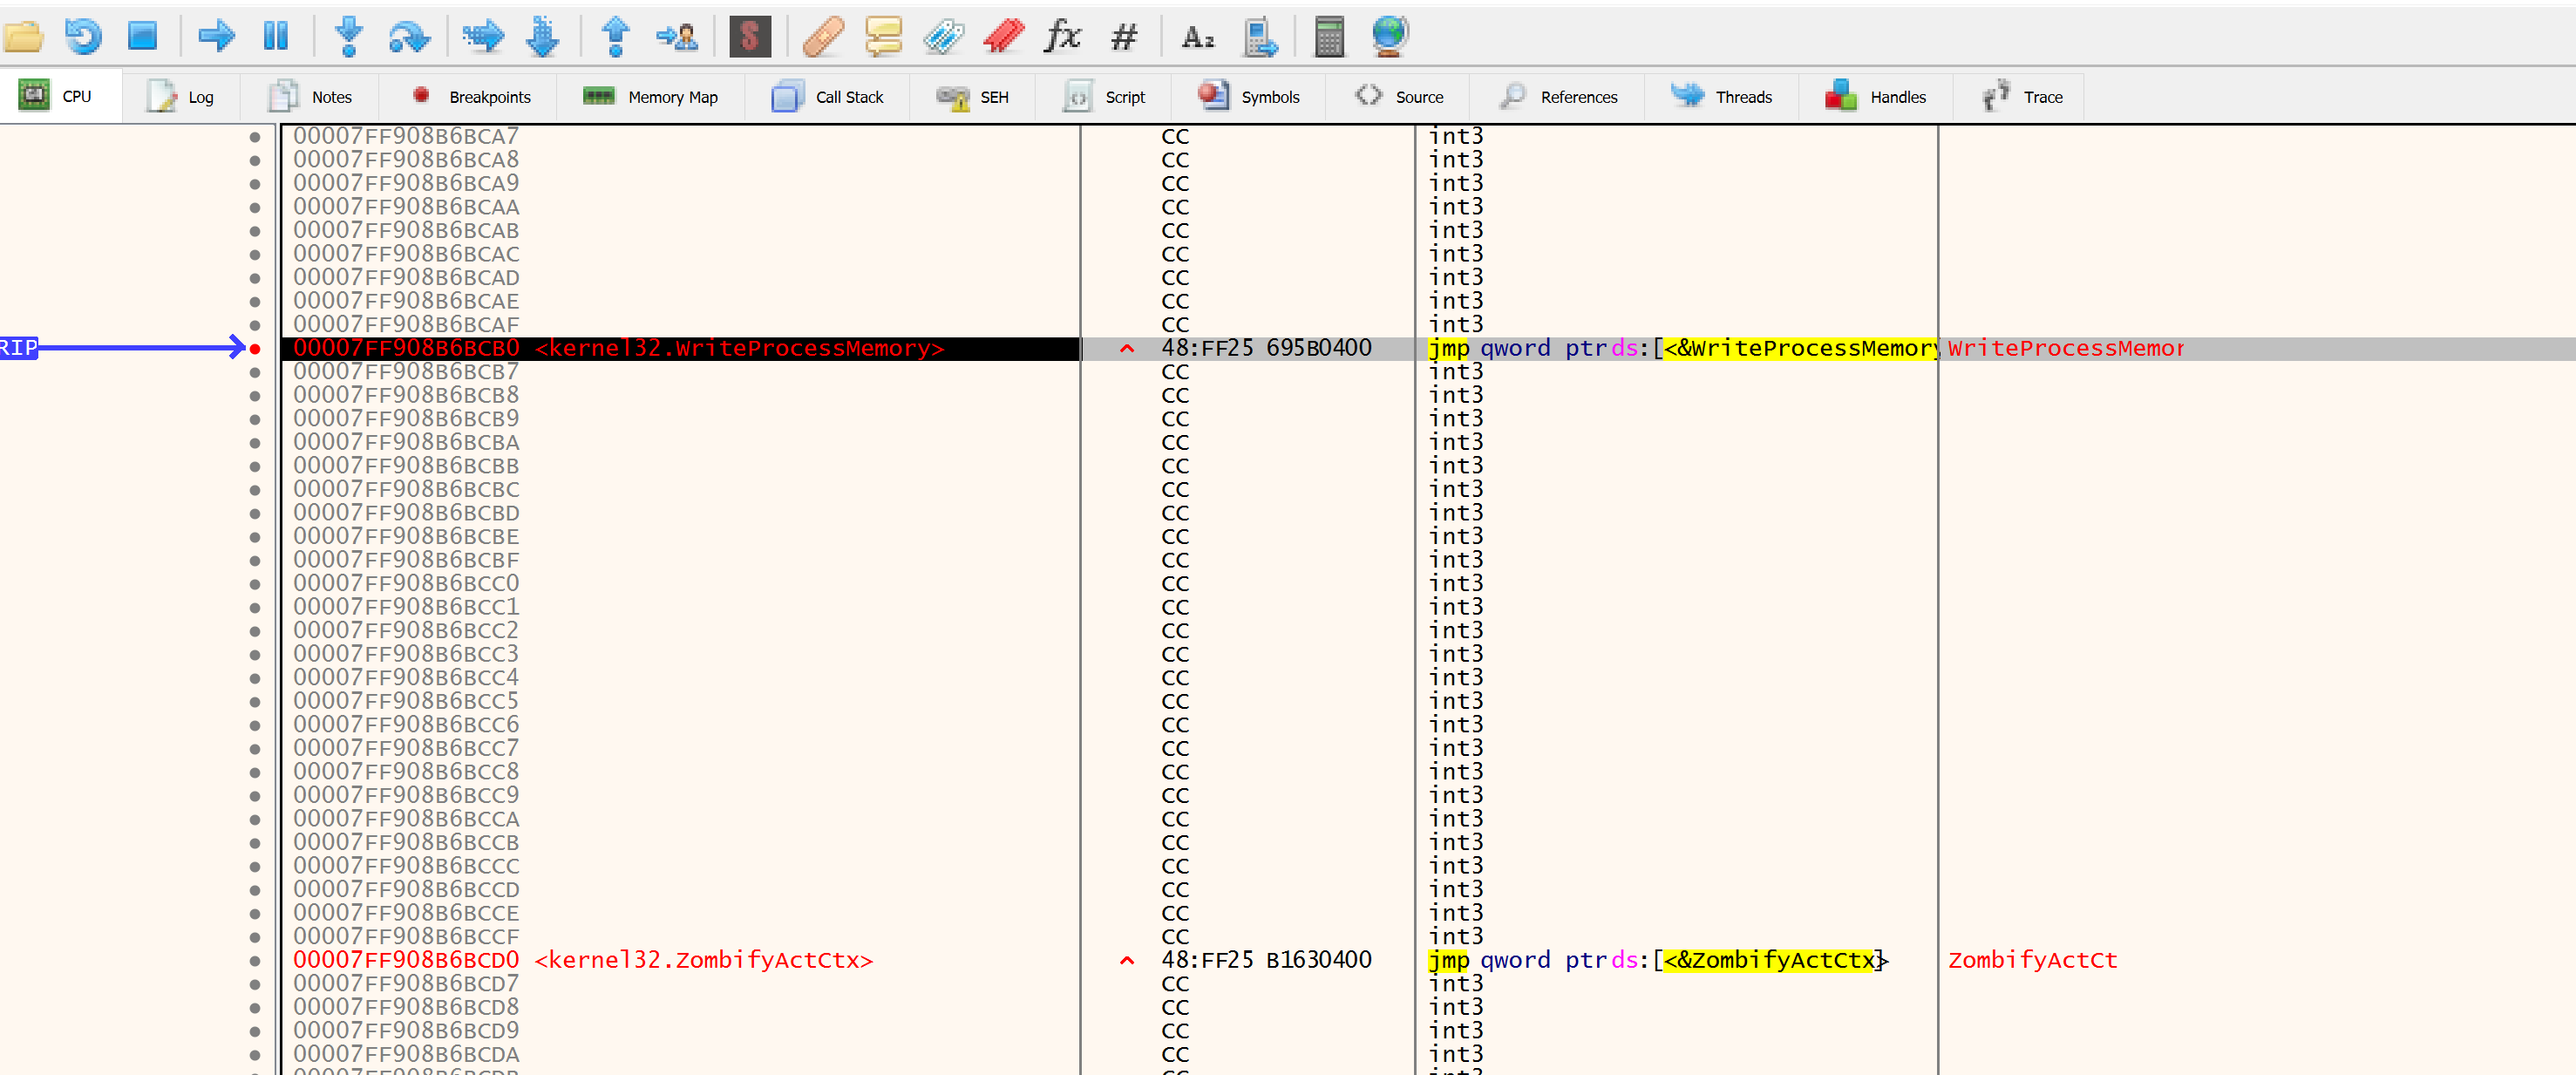Select the kernel32.ZombifyActCtx address row

[680, 960]
